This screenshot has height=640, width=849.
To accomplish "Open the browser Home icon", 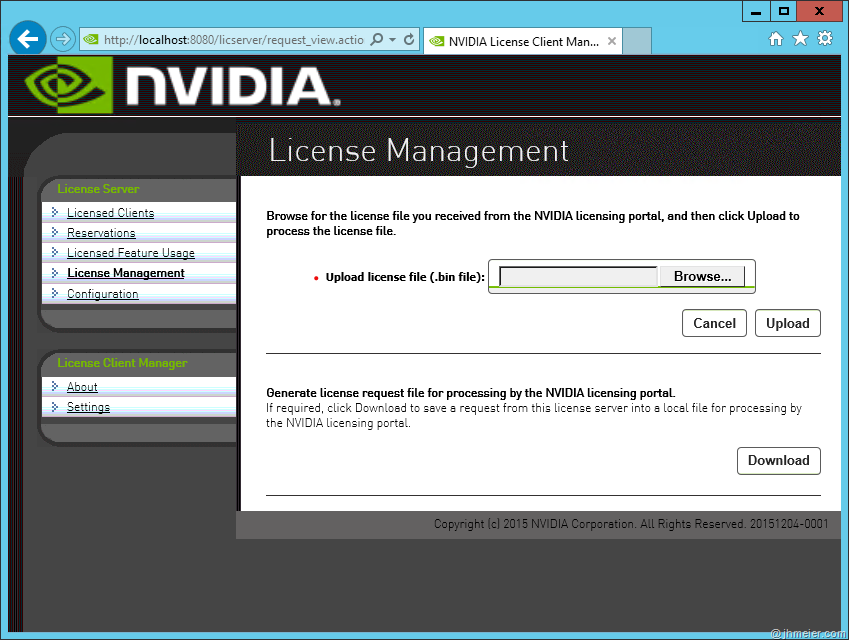I will (x=775, y=39).
